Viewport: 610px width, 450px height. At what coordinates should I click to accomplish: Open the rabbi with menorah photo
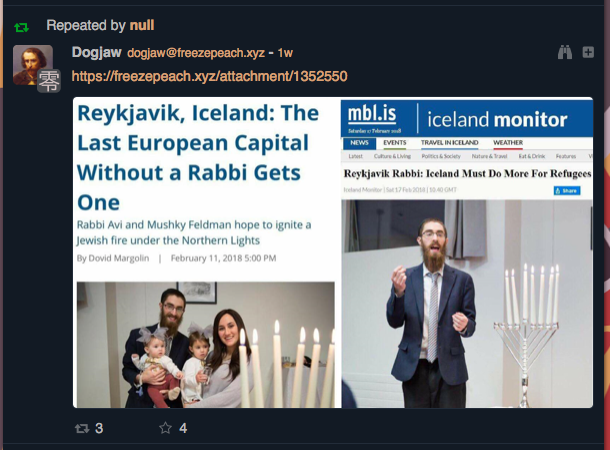click(x=467, y=304)
